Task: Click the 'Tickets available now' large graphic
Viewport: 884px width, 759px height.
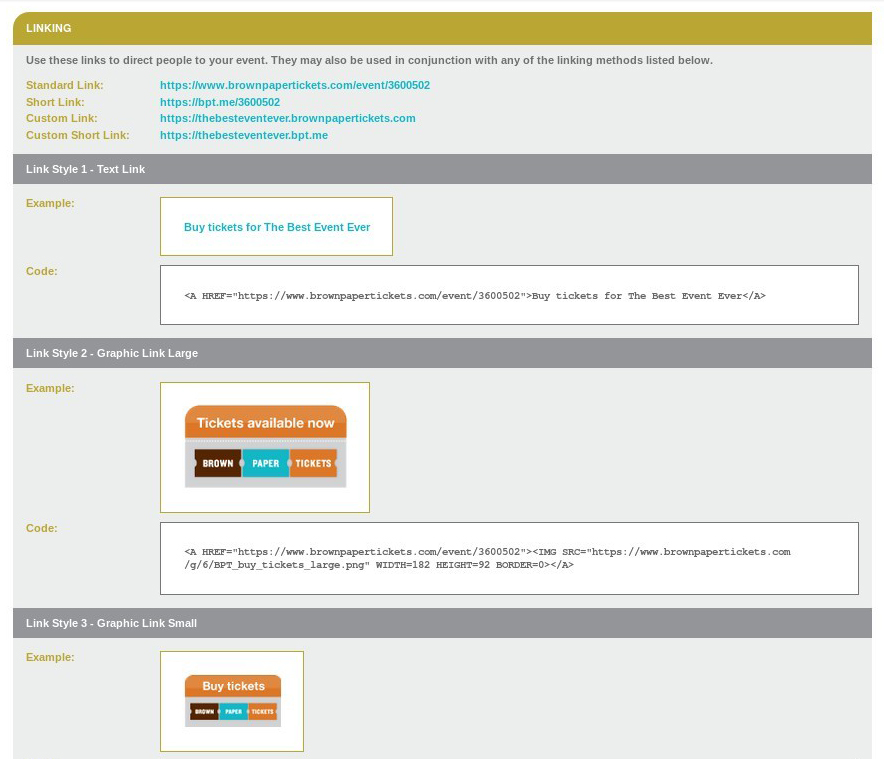Action: point(266,447)
